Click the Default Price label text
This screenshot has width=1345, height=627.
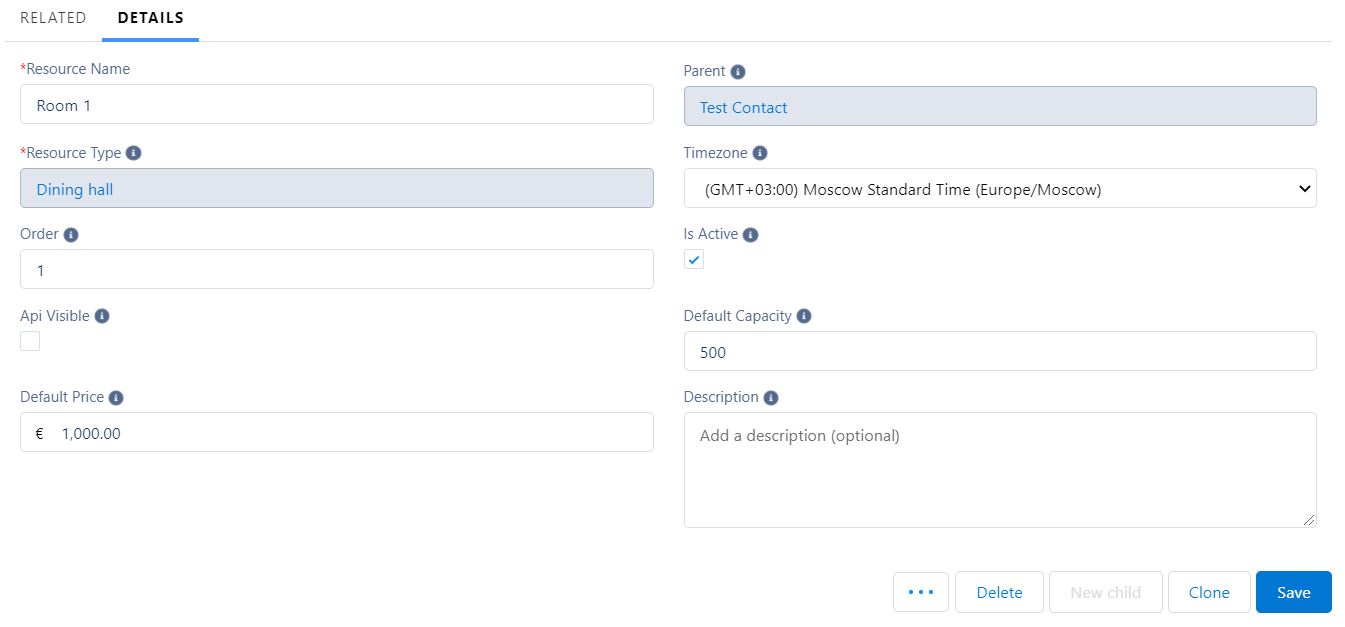[x=62, y=397]
